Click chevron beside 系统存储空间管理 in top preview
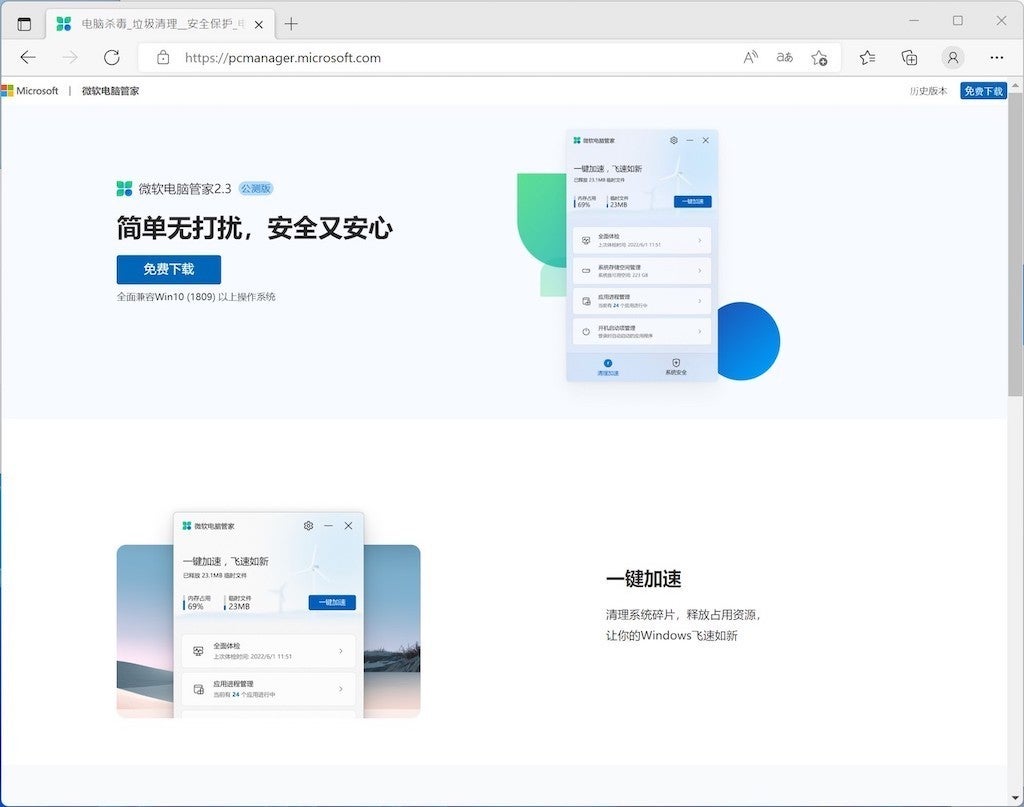Screen dimensions: 1024x807 pyautogui.click(x=699, y=270)
